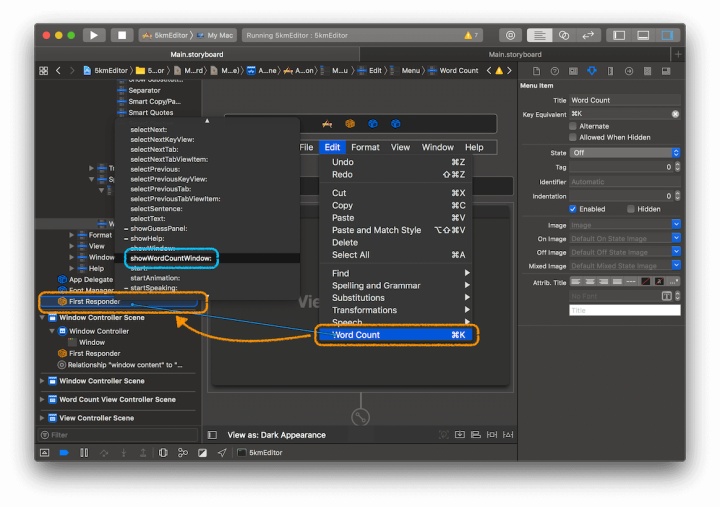The height and width of the screenshot is (507, 720).
Task: Click the Paste and Match Style item
Action: 396,230
